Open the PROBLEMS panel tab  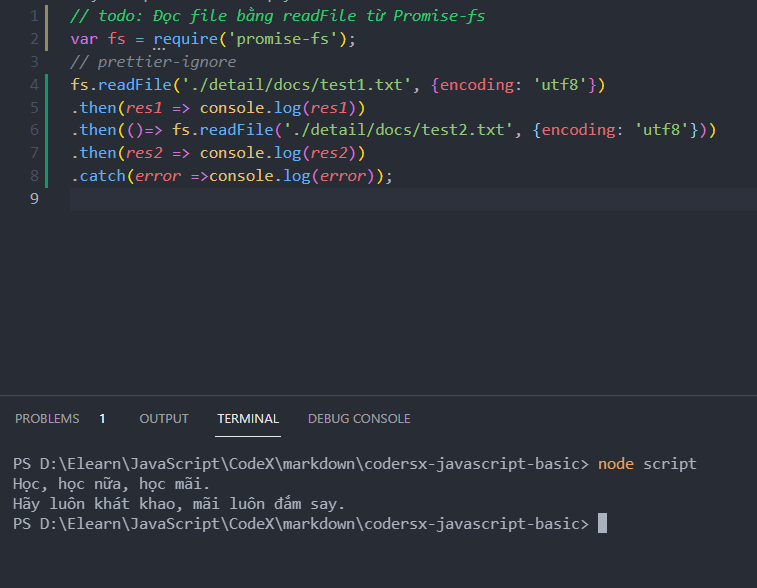(x=47, y=419)
